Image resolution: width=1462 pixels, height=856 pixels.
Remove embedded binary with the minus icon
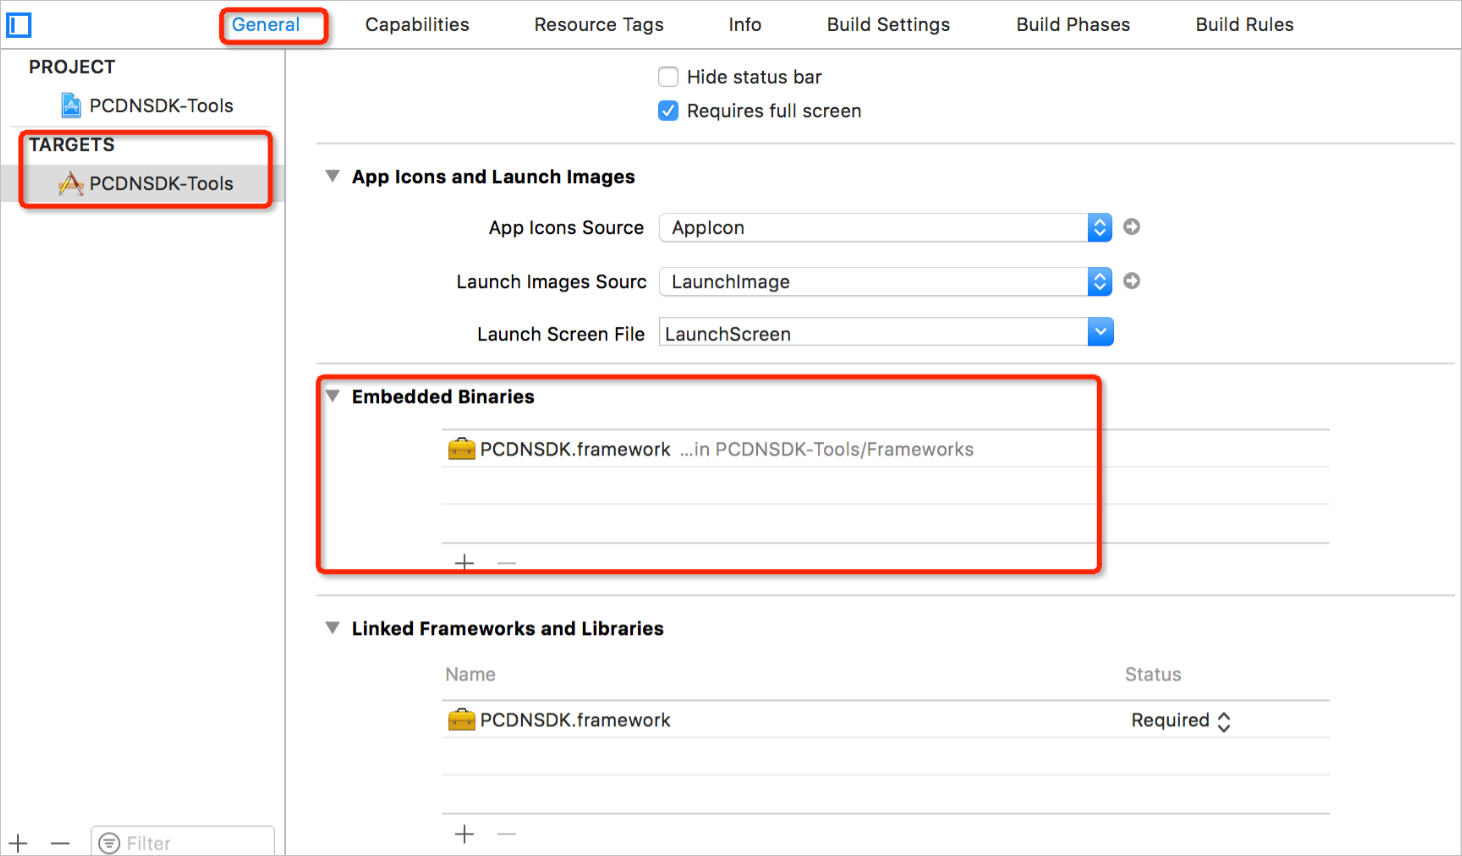point(507,563)
